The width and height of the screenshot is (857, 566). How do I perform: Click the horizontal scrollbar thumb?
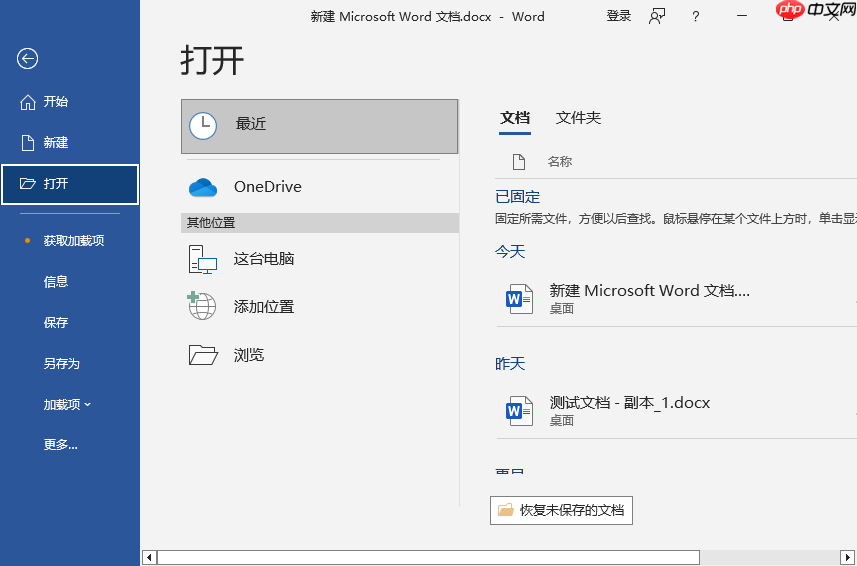pos(428,558)
